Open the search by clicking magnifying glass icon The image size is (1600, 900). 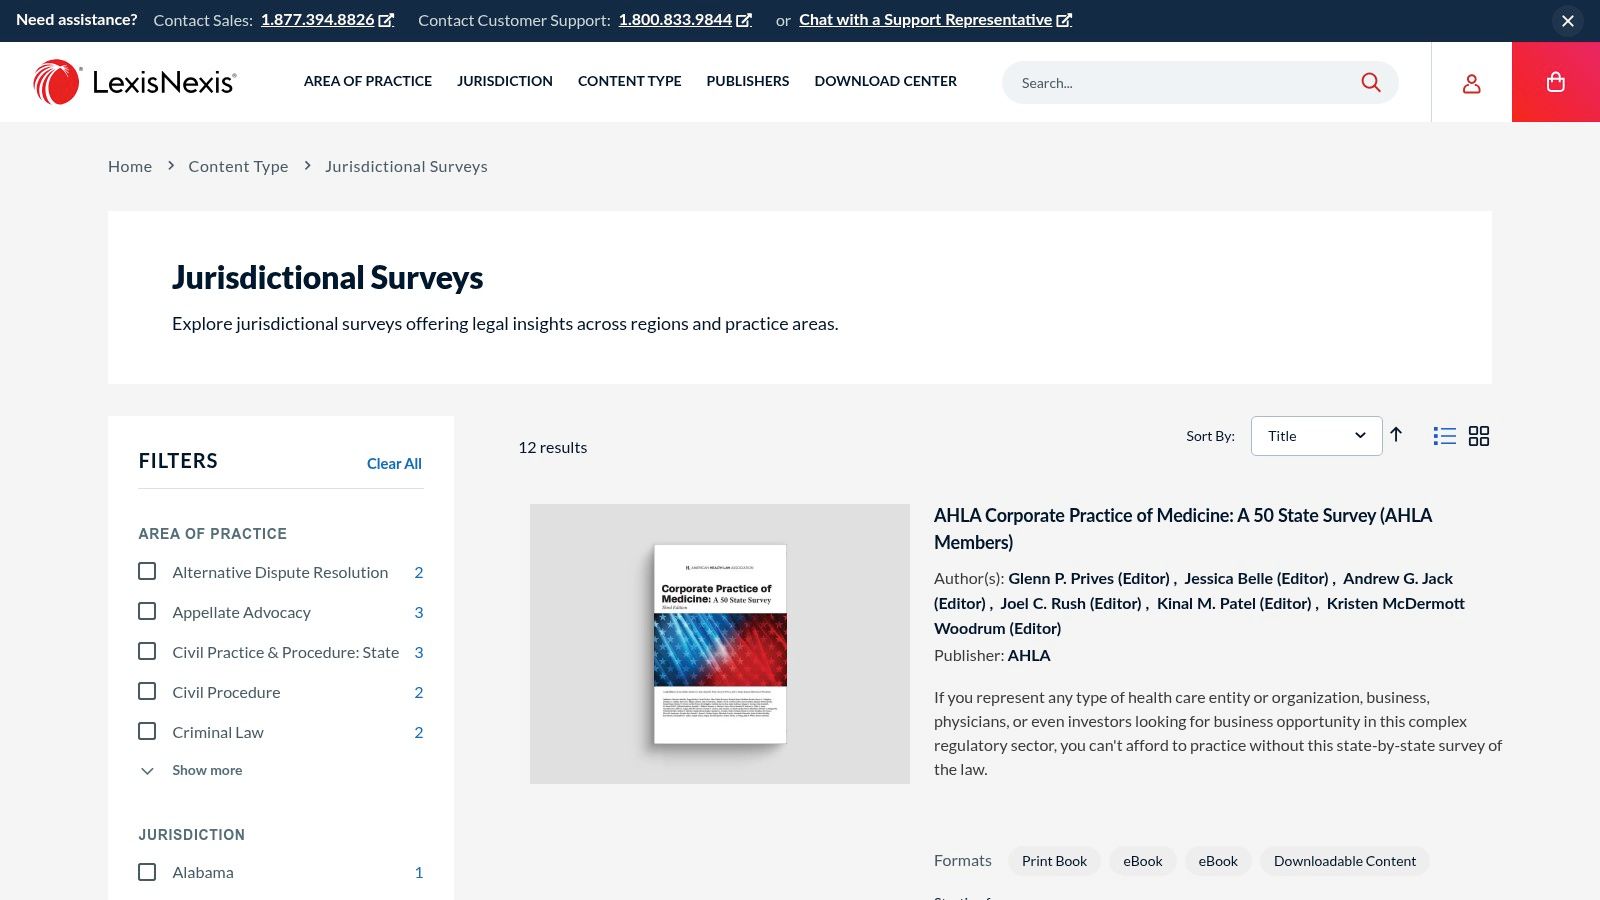coord(1371,82)
